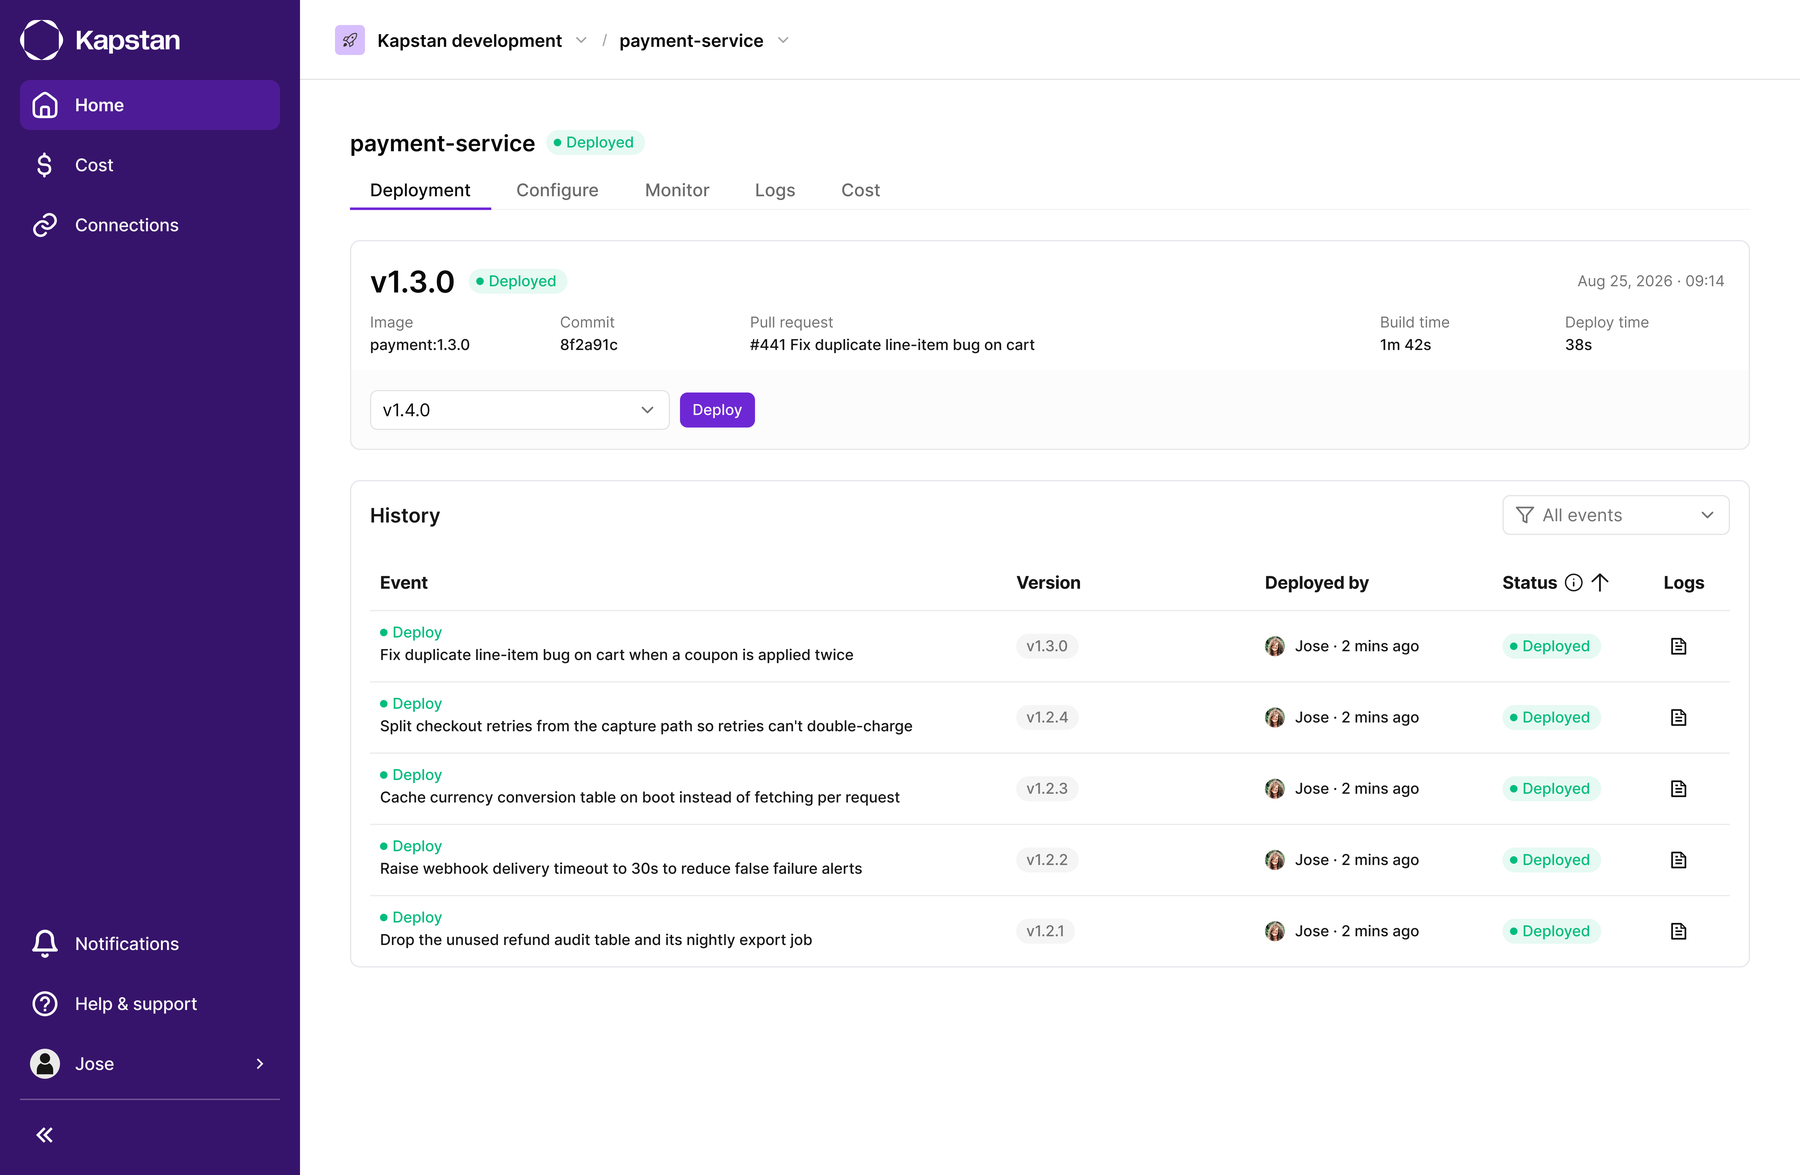Click the purple Deploy button
Image resolution: width=1800 pixels, height=1175 pixels.
717,410
